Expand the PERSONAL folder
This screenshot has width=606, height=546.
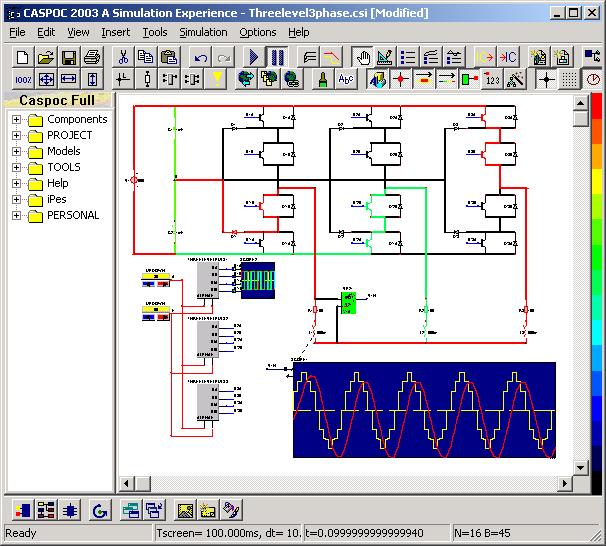click(16, 215)
